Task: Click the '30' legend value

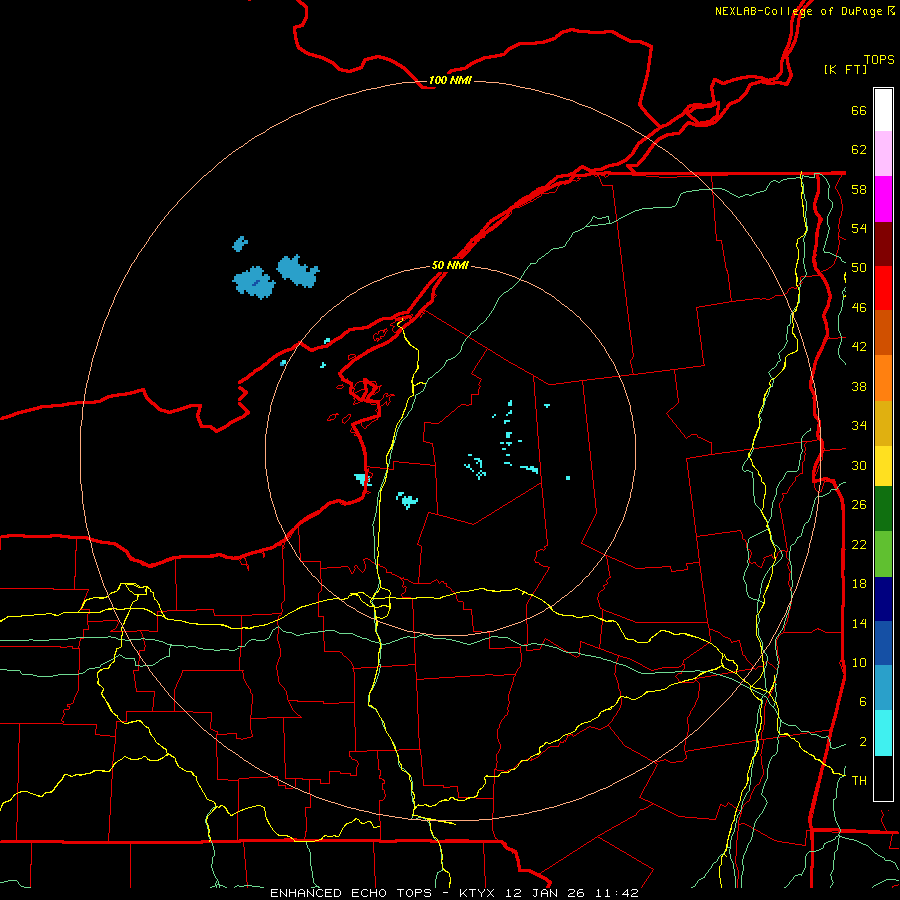Action: (x=859, y=465)
